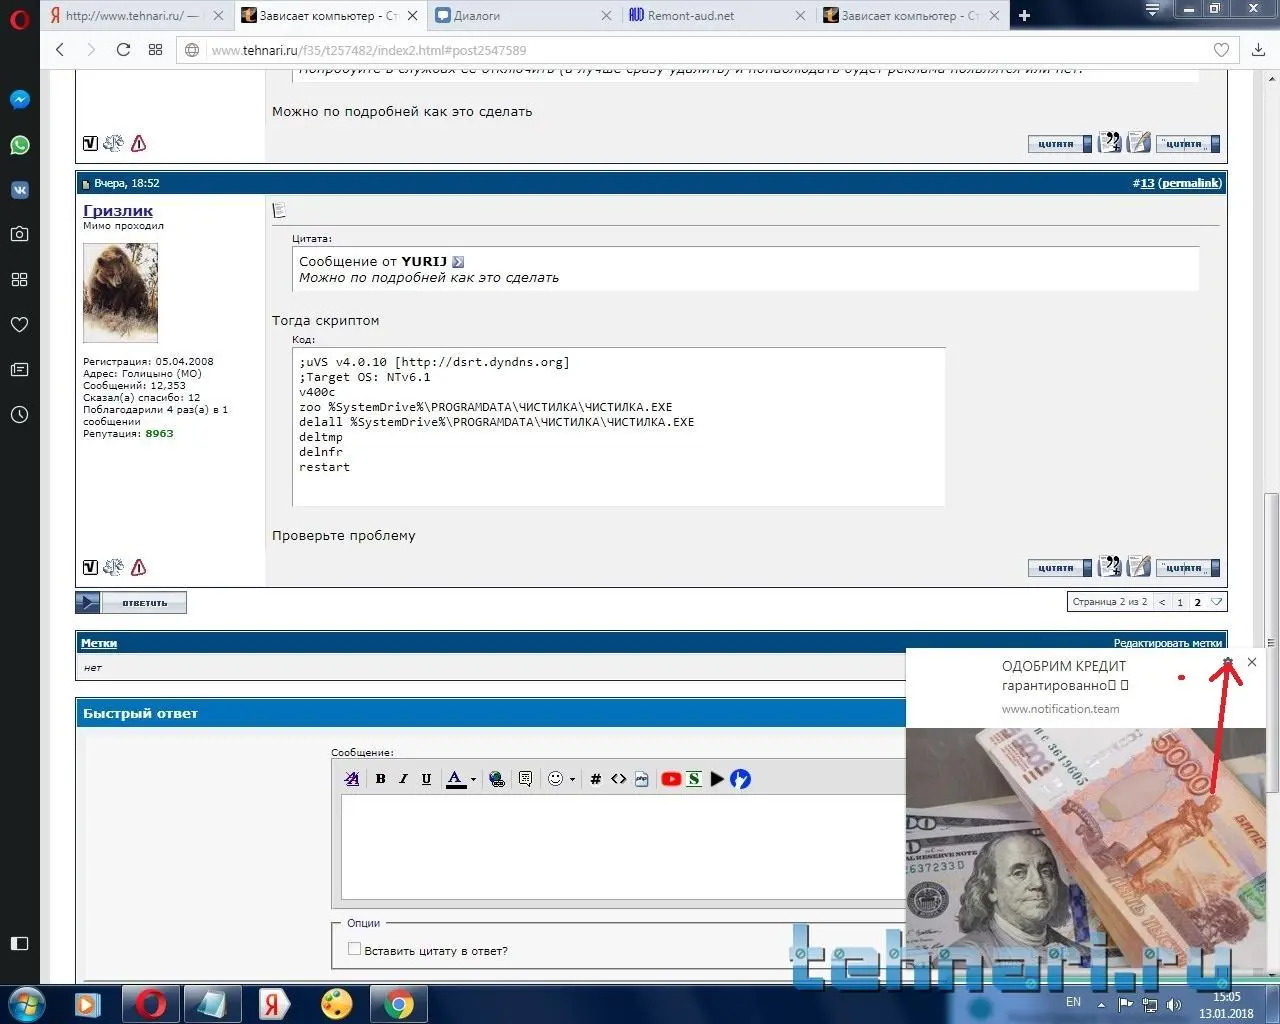Click the address bar URL field
1280x1024 pixels.
pos(700,50)
